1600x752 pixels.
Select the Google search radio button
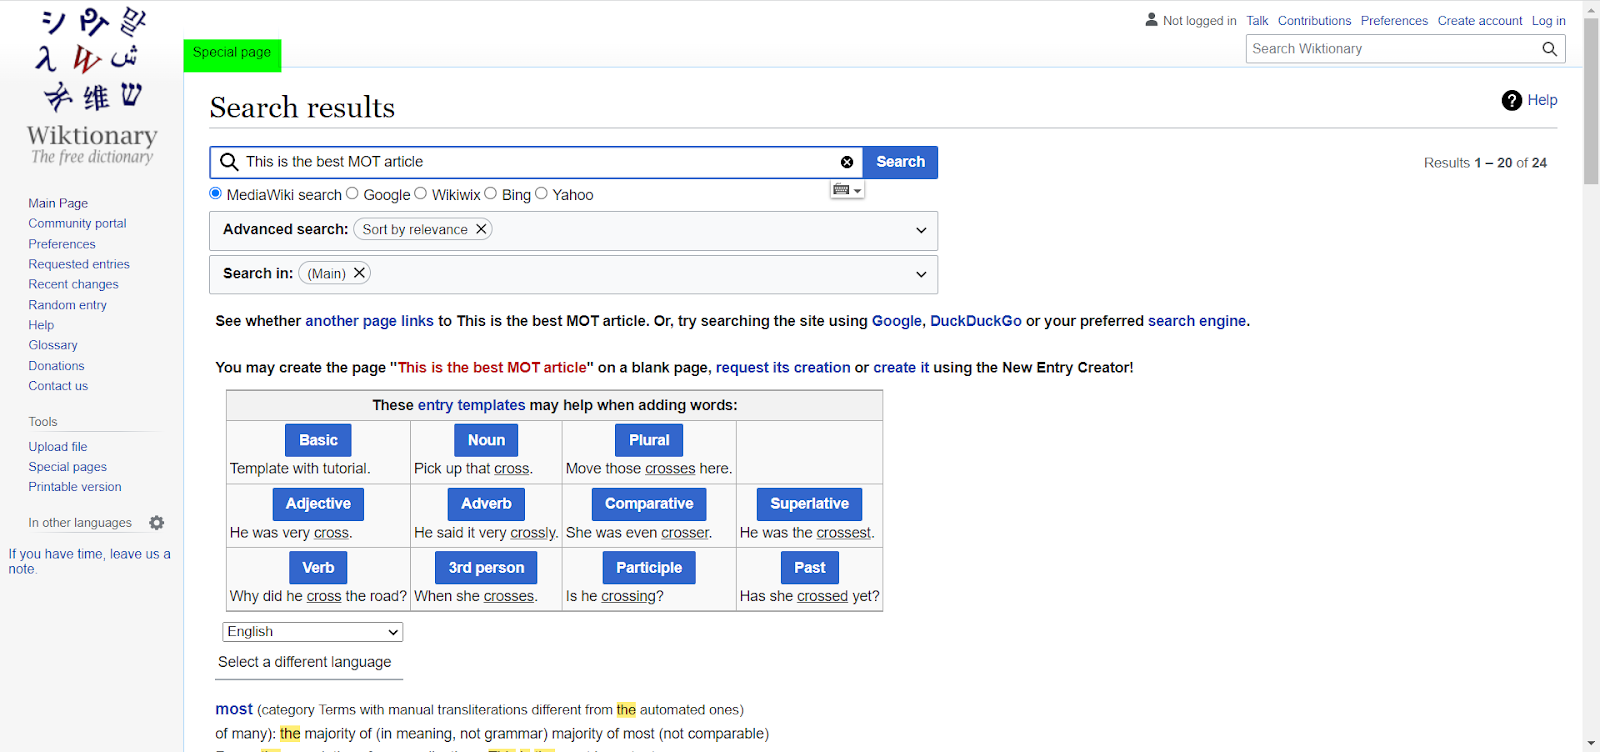(352, 194)
